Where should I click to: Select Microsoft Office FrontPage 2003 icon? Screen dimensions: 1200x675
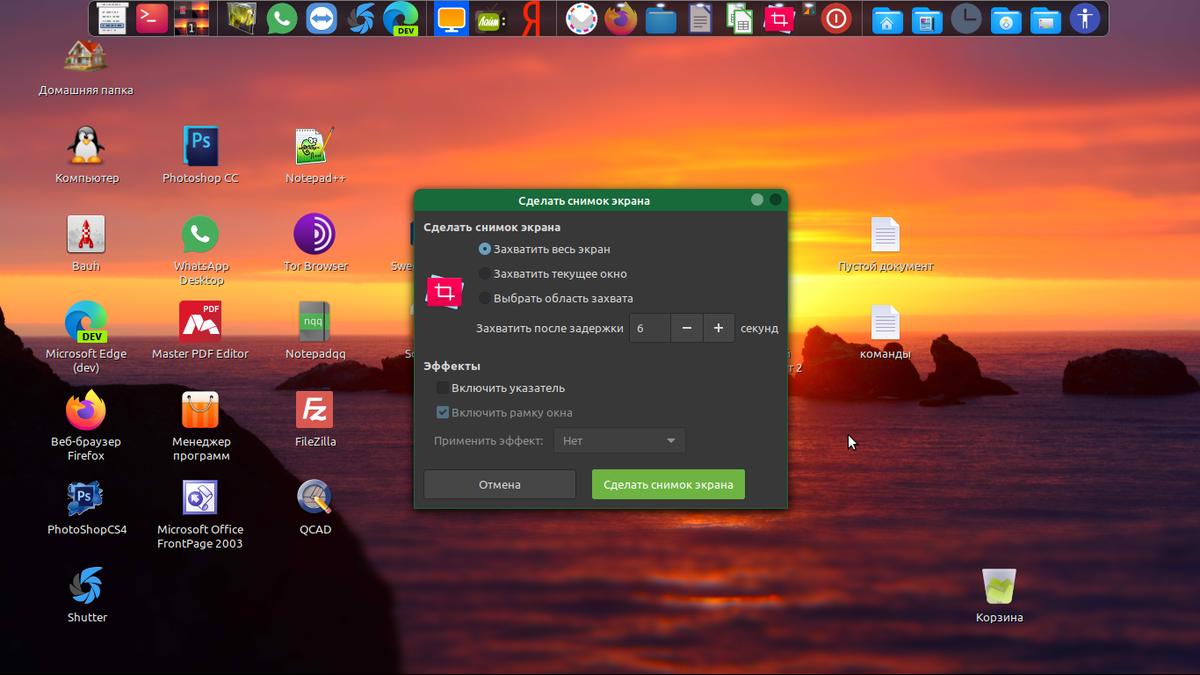coord(200,514)
